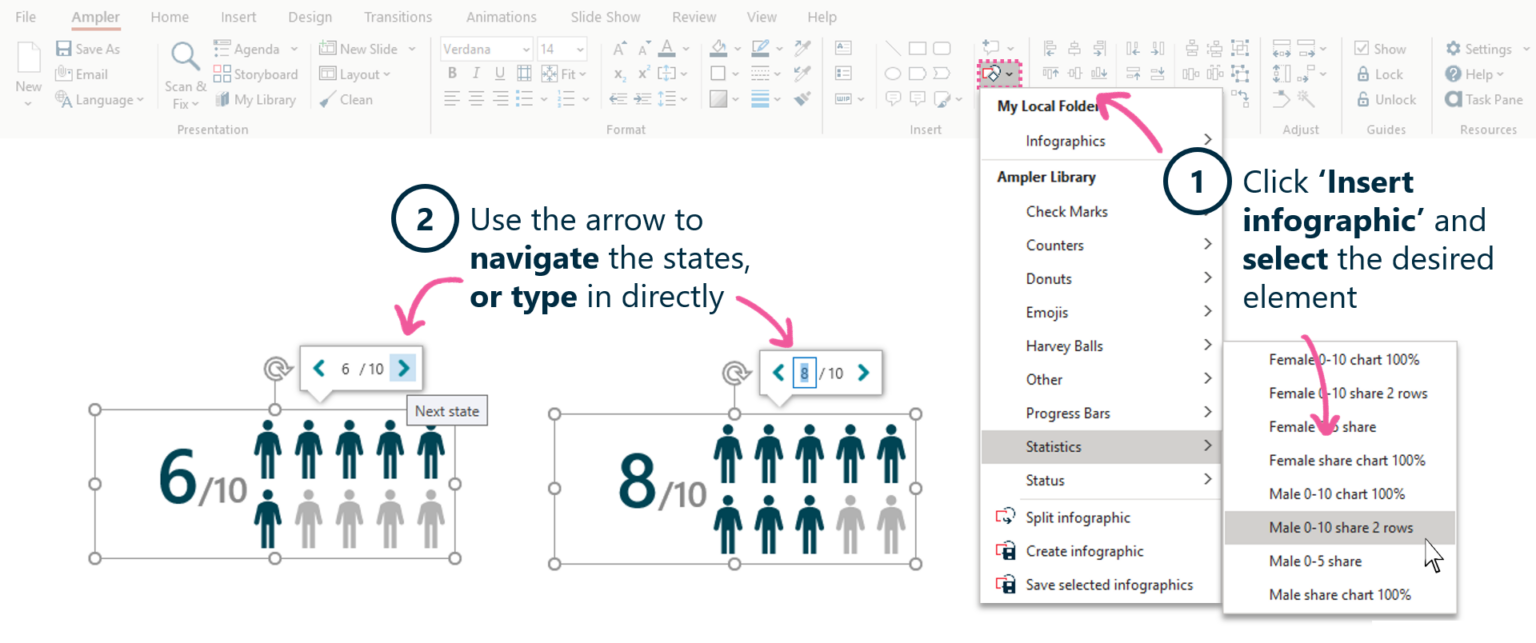Open the Transitions ribbon tab
Viewport: 1536px width, 643px height.
pos(397,16)
